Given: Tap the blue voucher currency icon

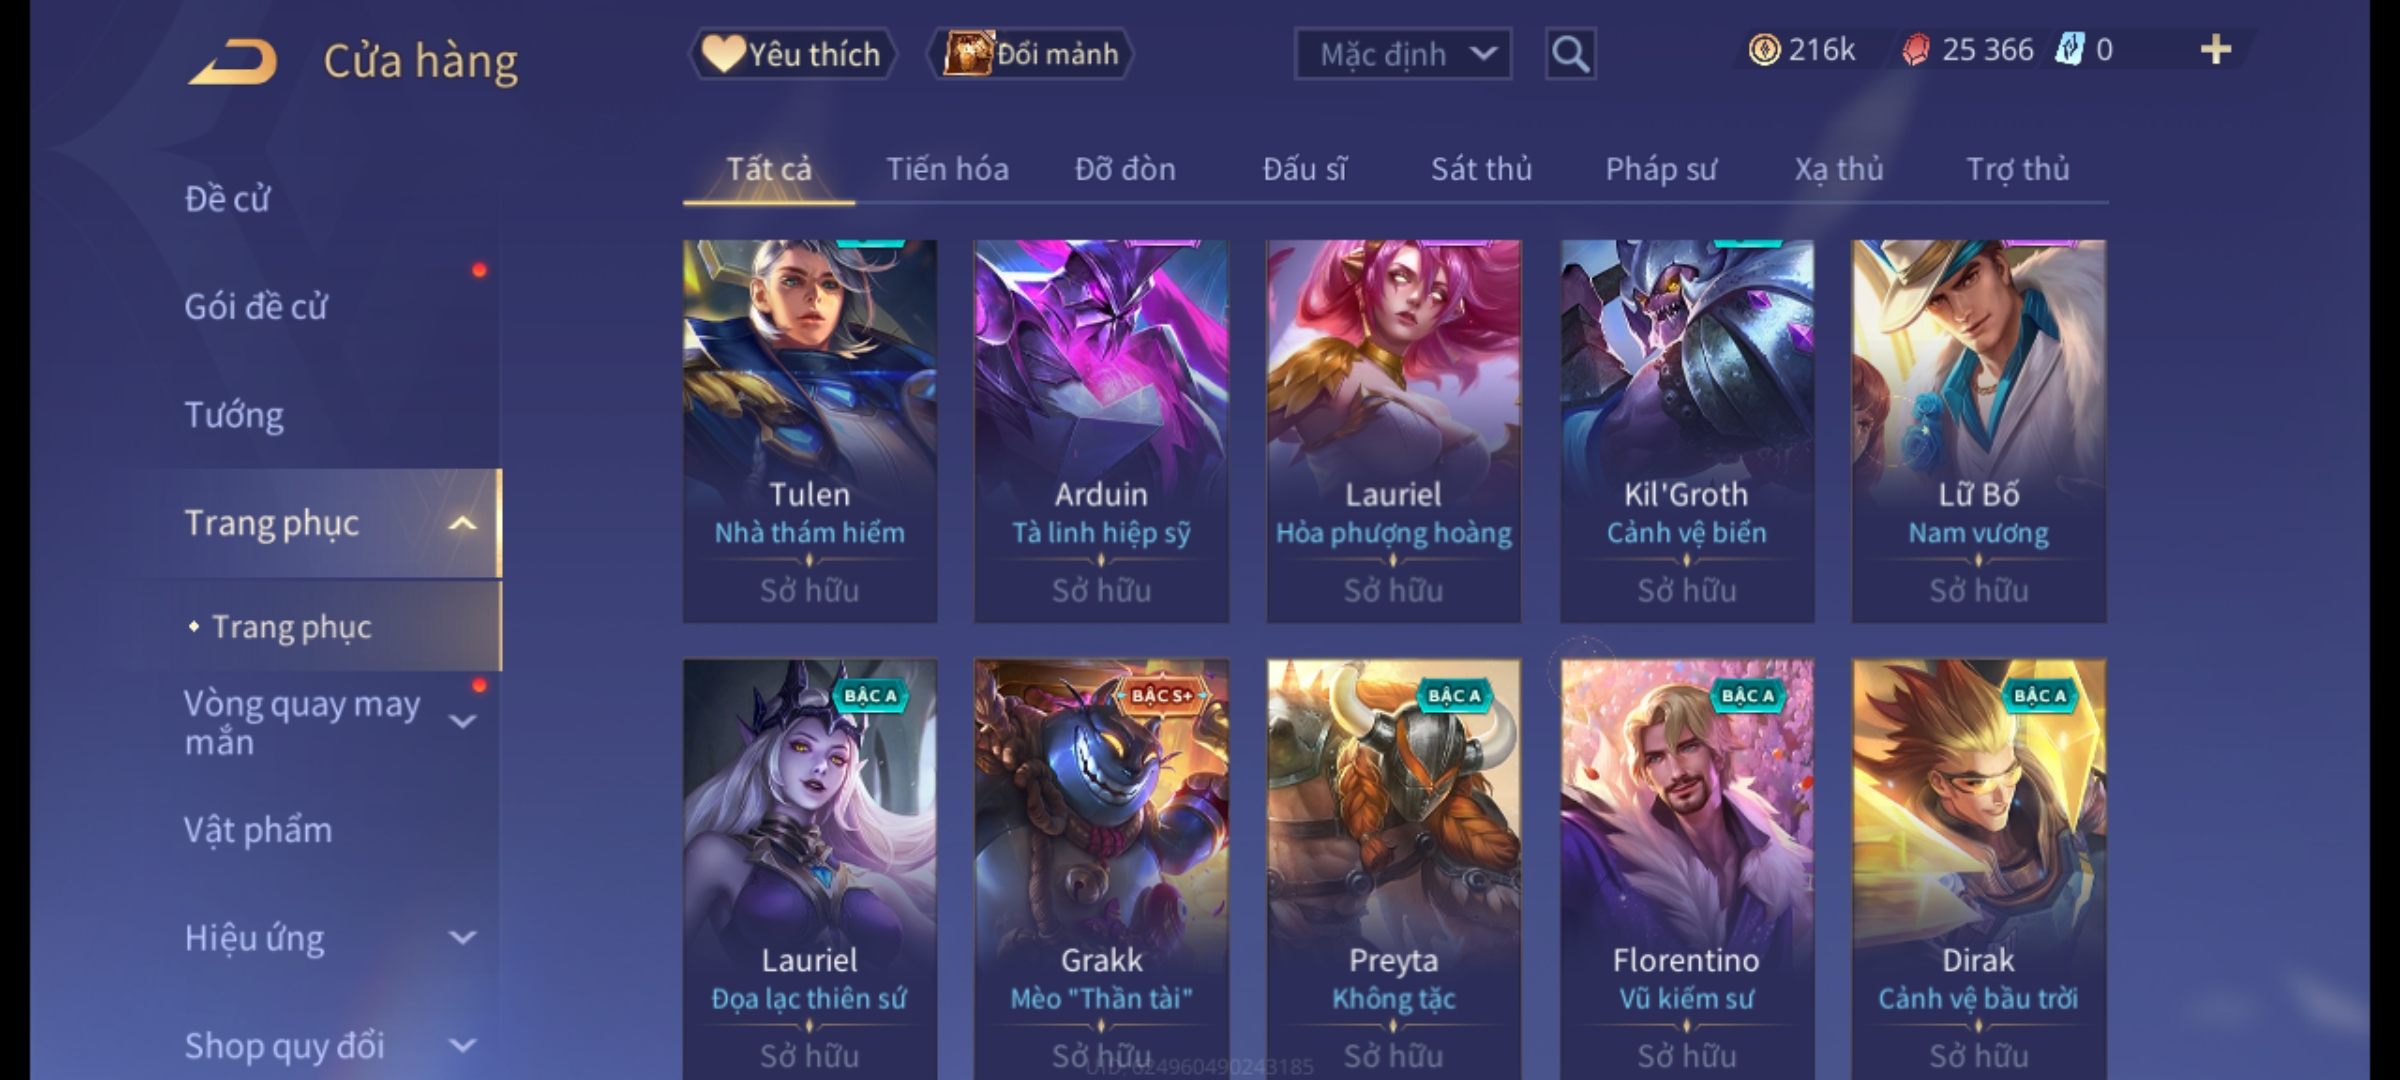Looking at the screenshot, I should tap(2069, 50).
